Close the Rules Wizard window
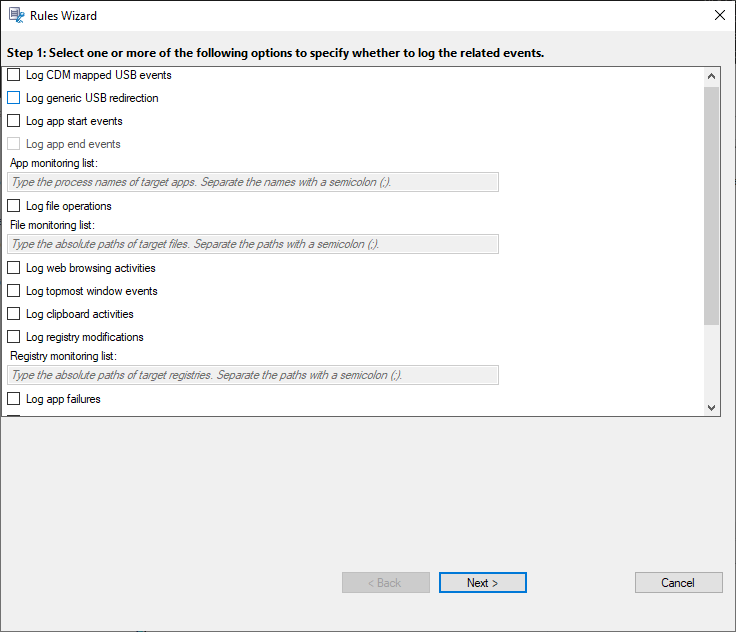 [719, 16]
